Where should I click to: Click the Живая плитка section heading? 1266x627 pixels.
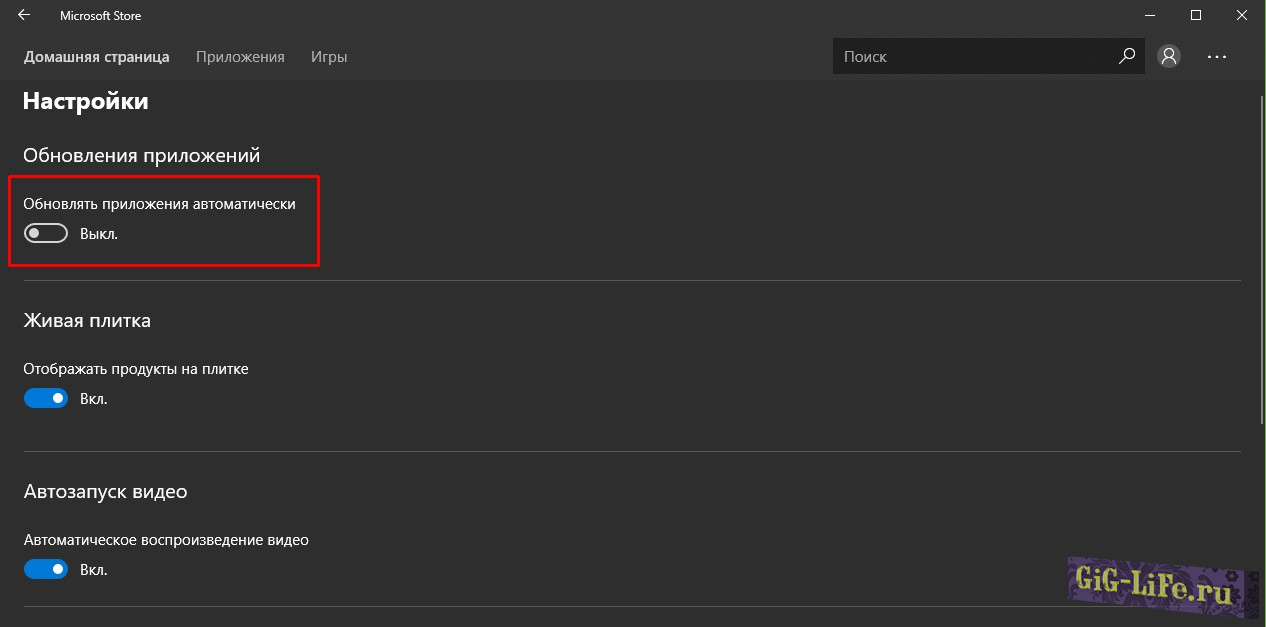(x=87, y=321)
